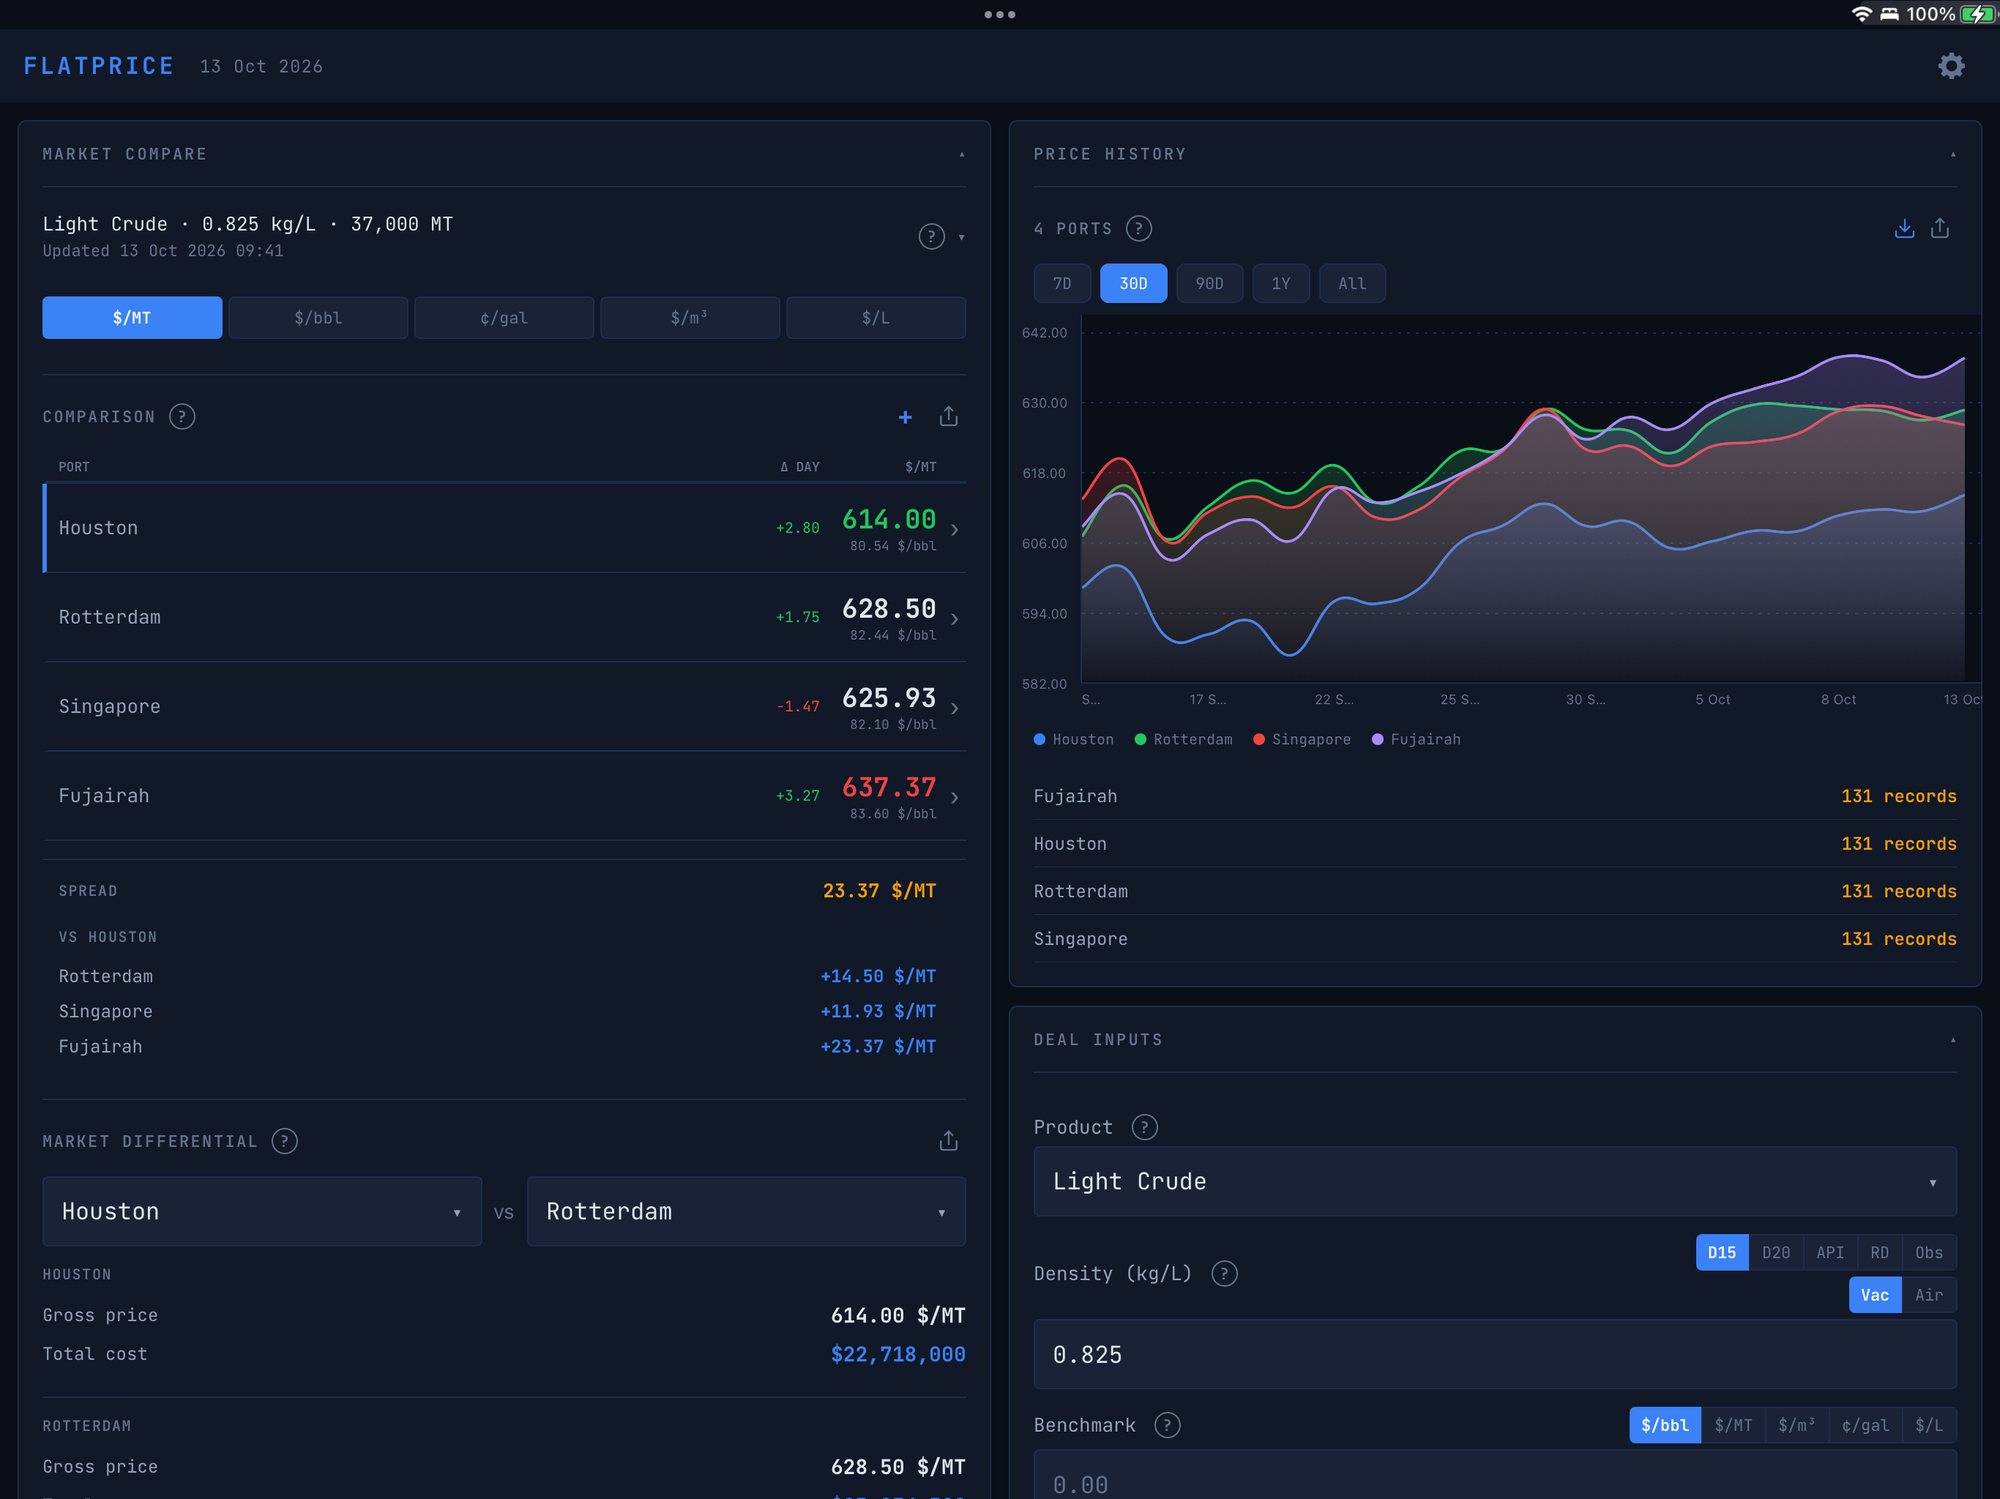Open Rotterdam row detail chevron
The height and width of the screenshot is (1499, 2000).
955,619
